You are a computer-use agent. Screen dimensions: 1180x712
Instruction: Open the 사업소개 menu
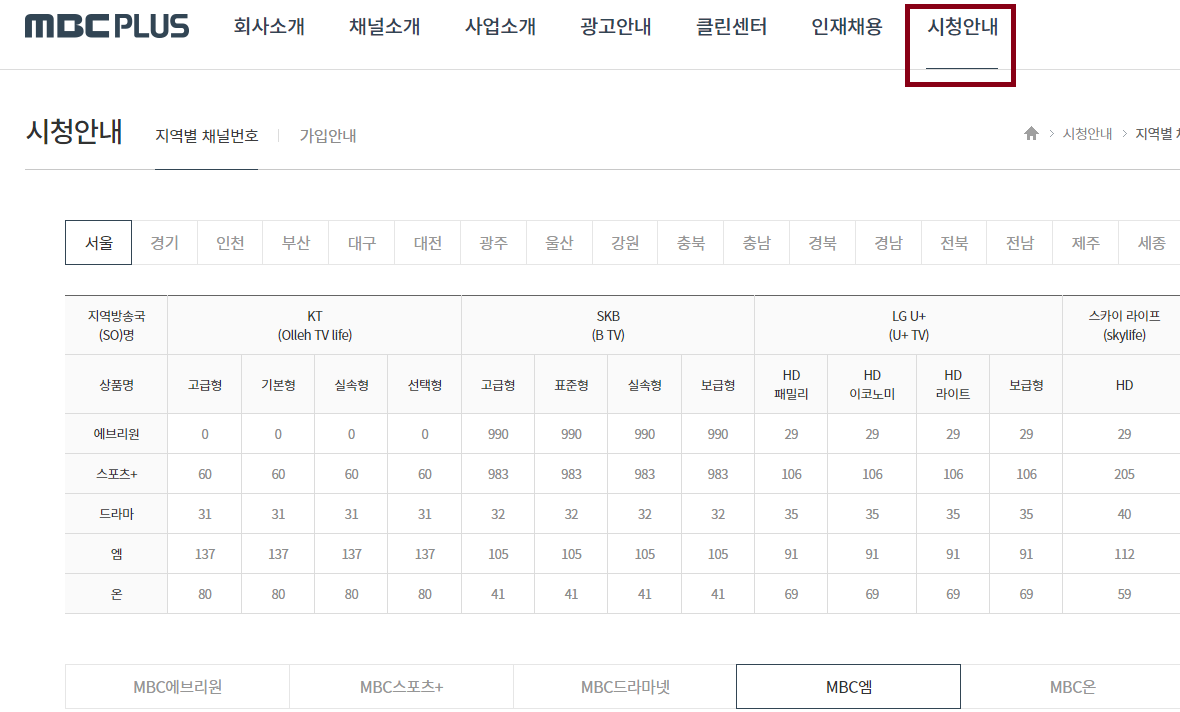pos(499,27)
